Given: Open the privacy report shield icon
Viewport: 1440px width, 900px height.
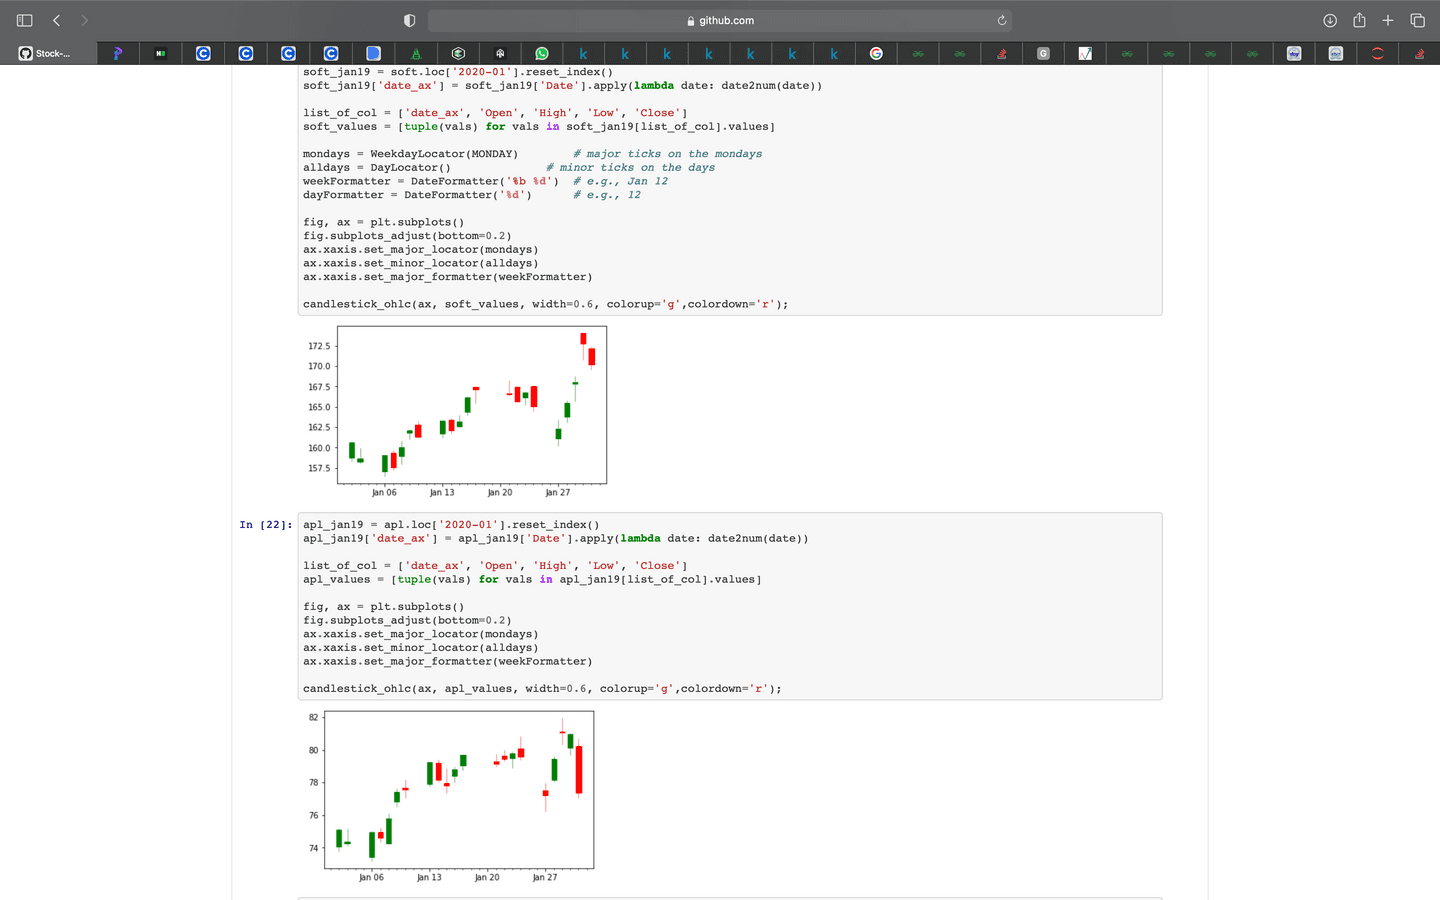Looking at the screenshot, I should [409, 20].
